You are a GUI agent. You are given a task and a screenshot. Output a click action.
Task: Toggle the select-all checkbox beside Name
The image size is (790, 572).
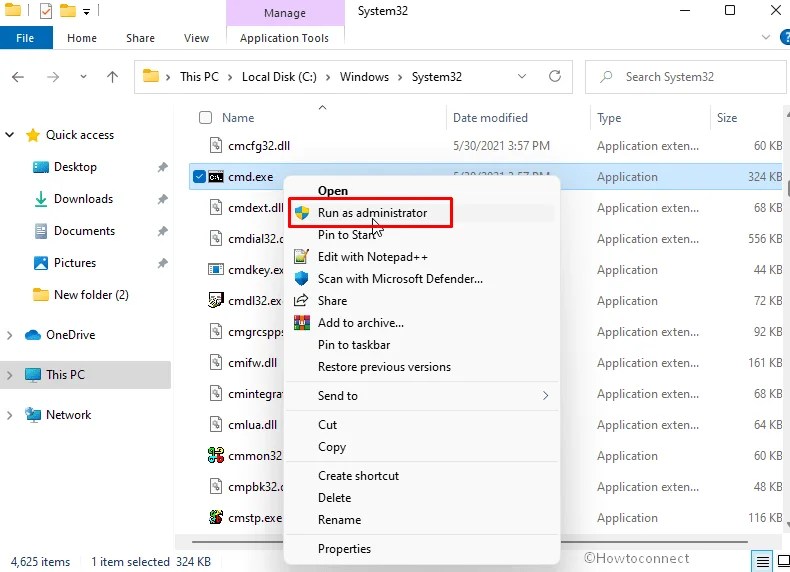(x=205, y=117)
